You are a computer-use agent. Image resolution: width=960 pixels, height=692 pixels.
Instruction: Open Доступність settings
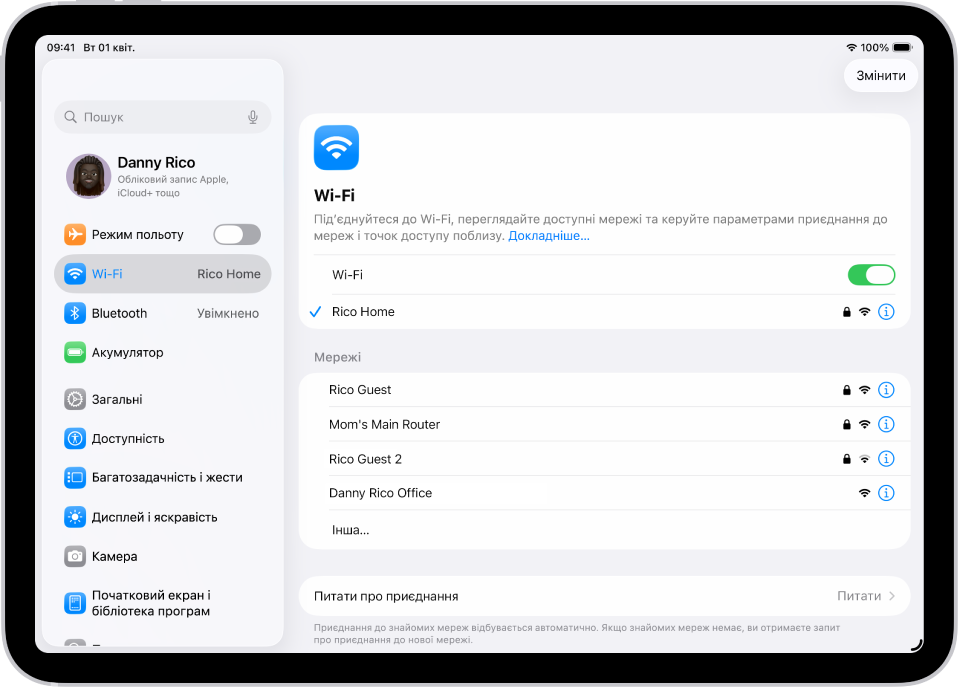tap(163, 438)
